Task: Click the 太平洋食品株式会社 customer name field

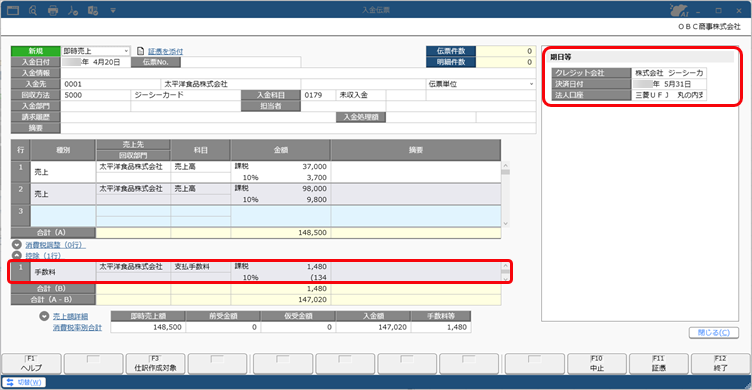Action: tap(231, 84)
